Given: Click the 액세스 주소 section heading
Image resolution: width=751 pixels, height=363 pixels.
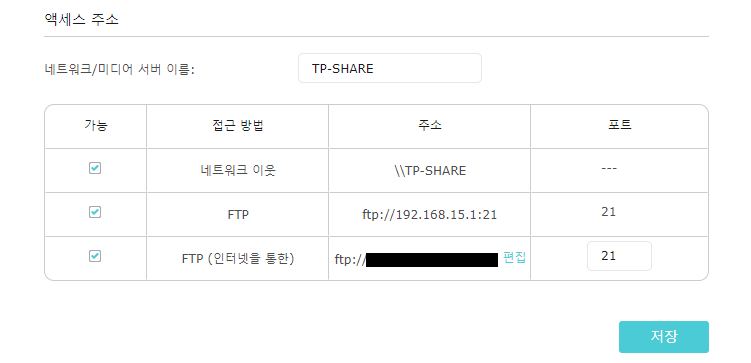Looking at the screenshot, I should (81, 20).
